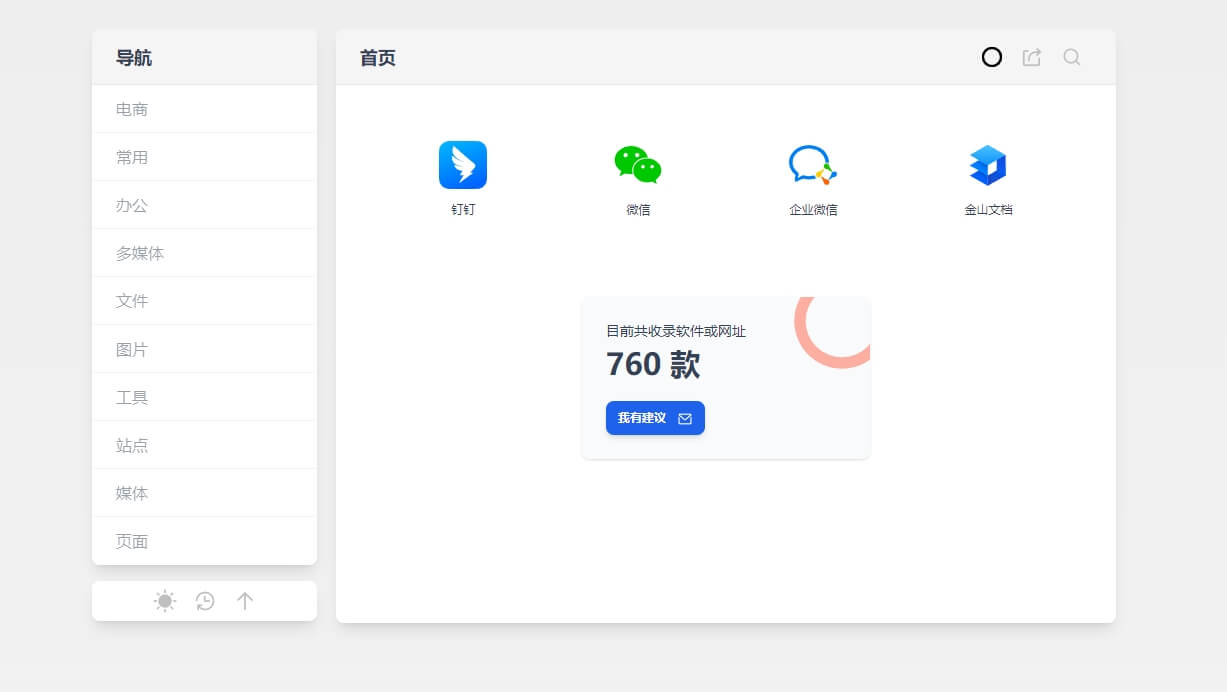Toggle light/dark mode with sun icon
Viewport: 1227px width, 692px height.
pos(165,601)
